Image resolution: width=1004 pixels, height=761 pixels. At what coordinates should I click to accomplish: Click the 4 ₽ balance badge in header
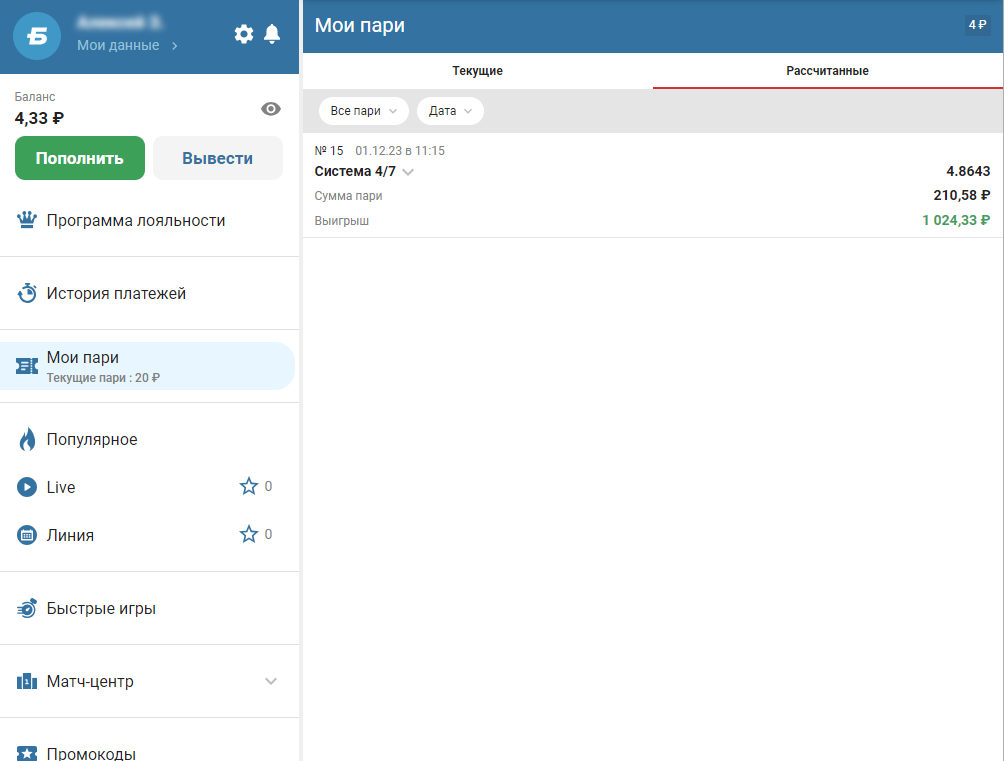(x=977, y=25)
